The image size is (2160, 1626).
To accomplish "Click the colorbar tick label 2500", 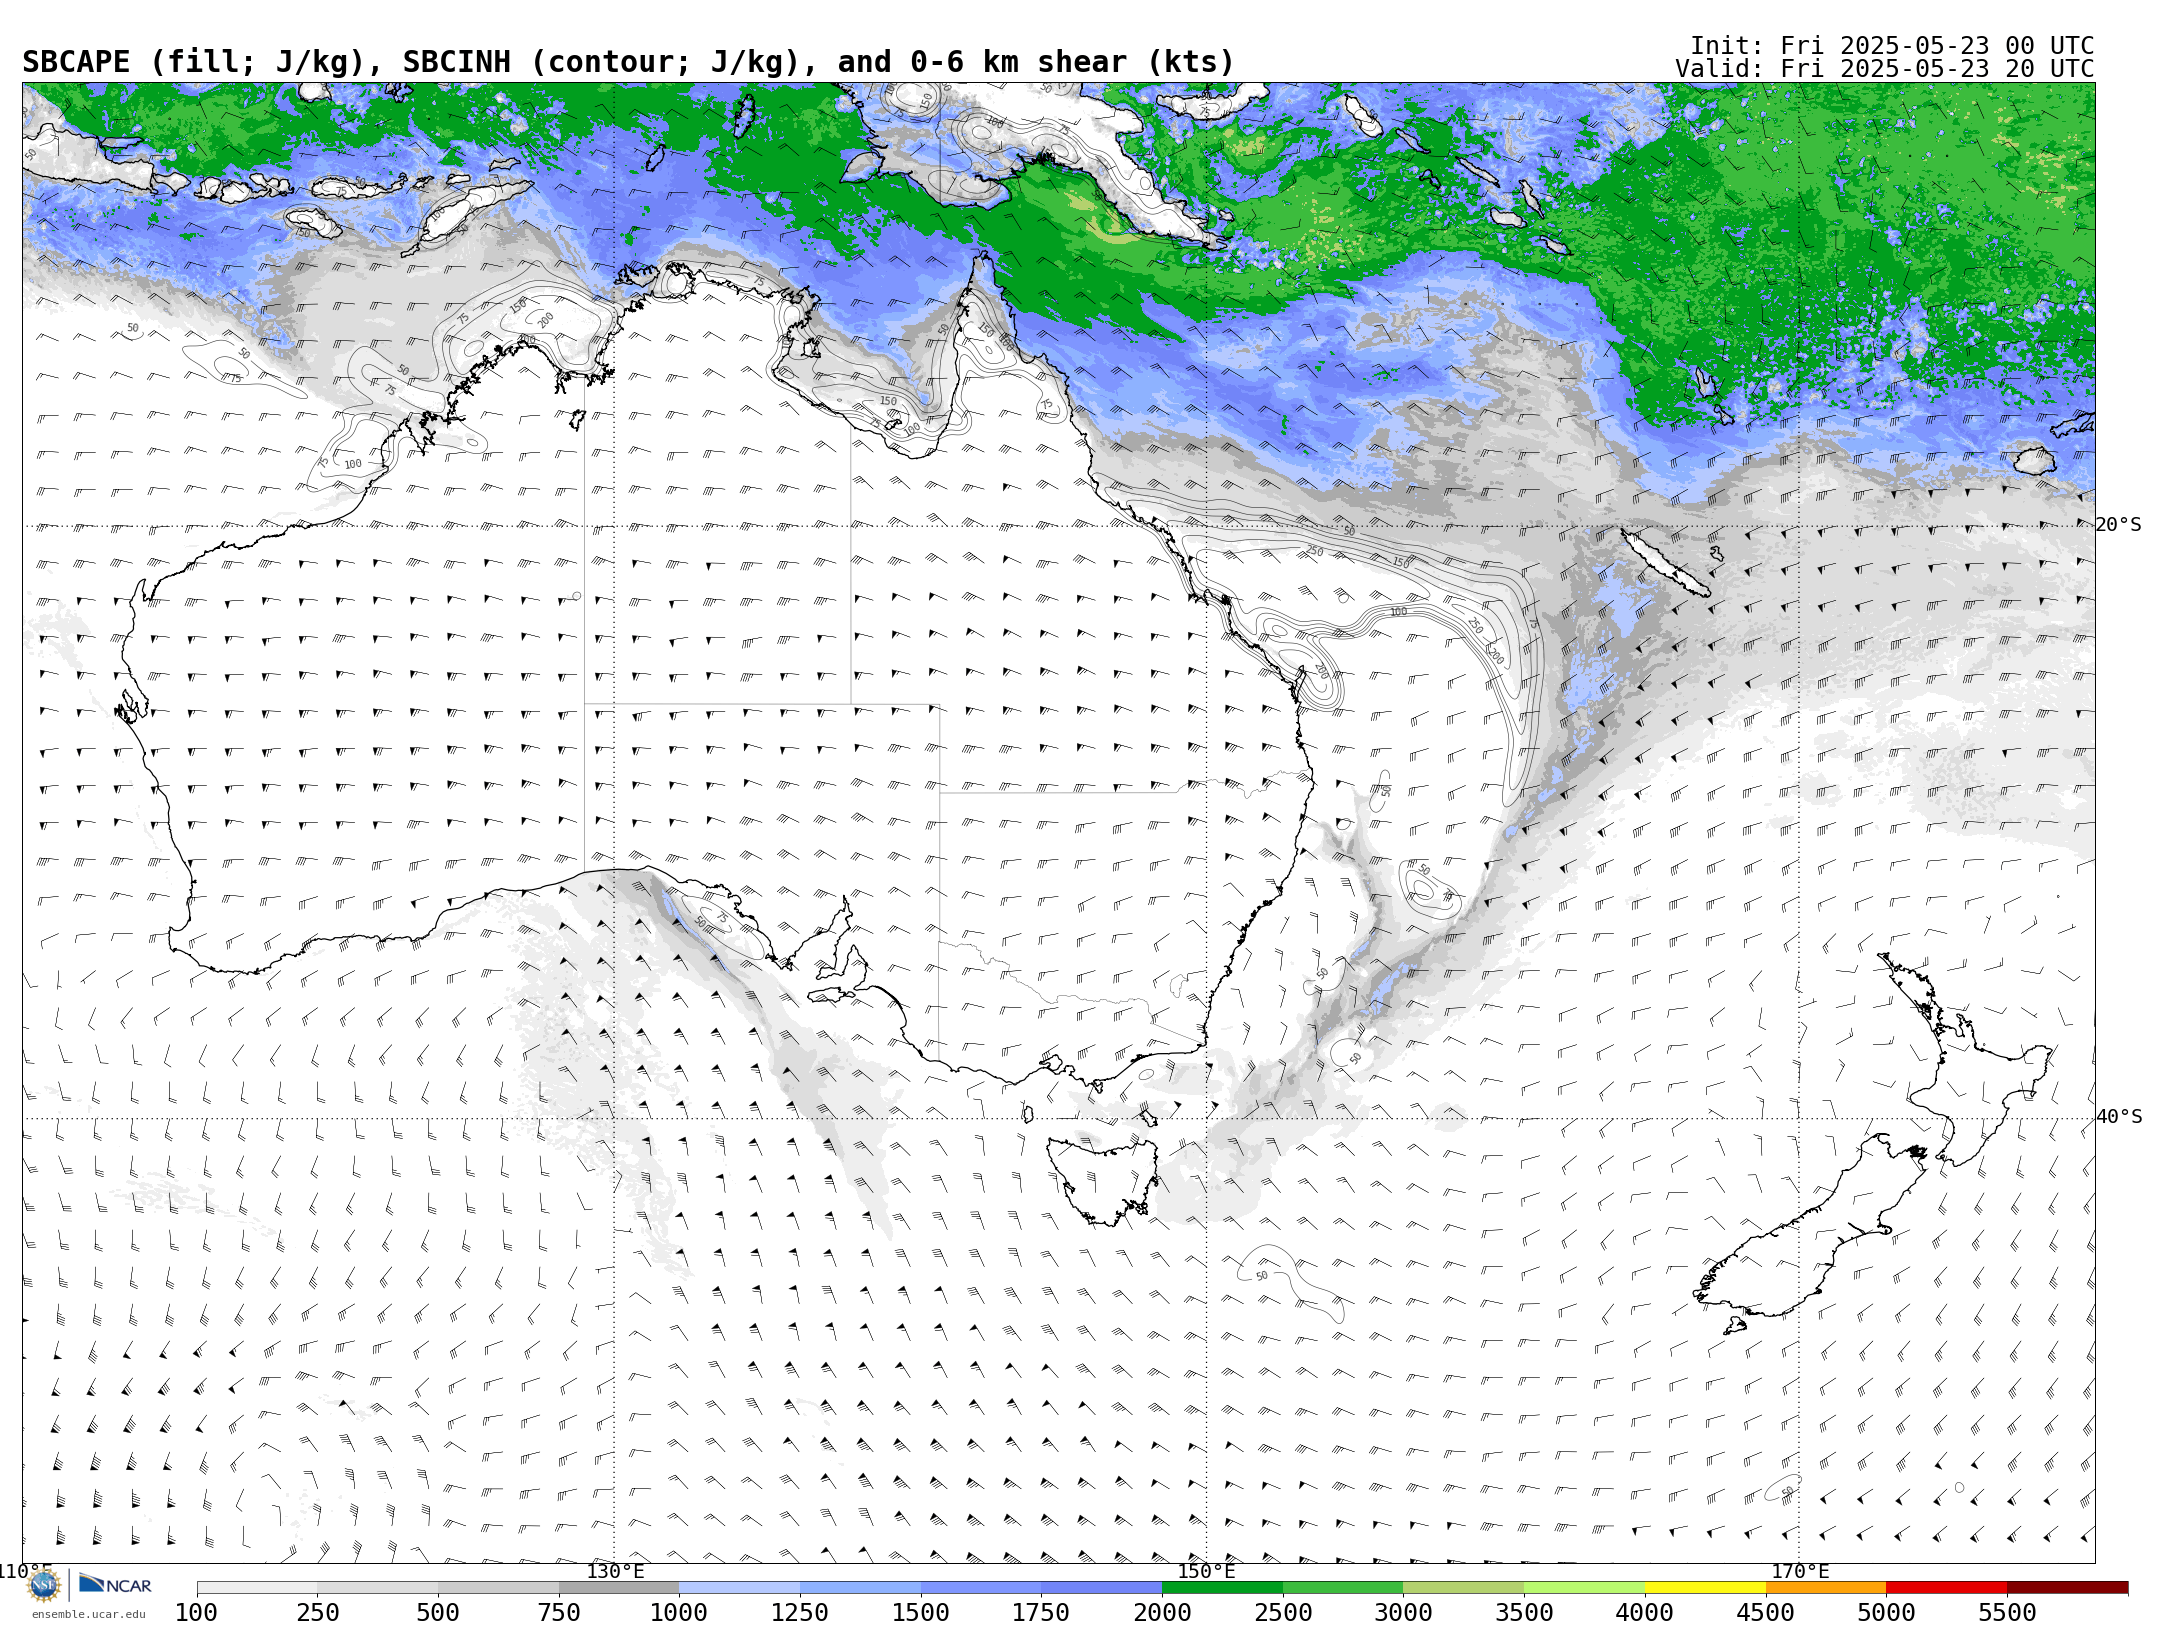I will tap(1283, 1613).
